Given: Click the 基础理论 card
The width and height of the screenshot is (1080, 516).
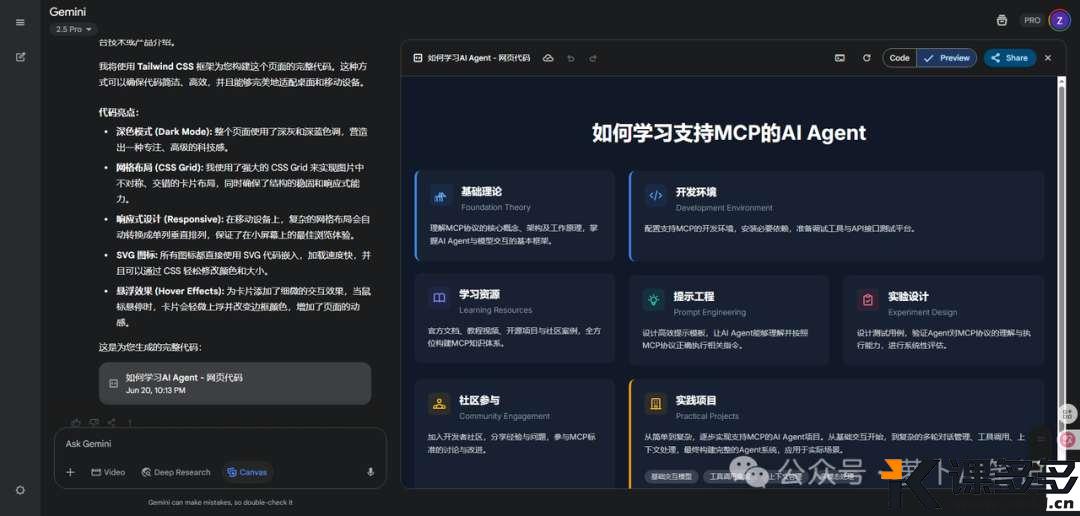Looking at the screenshot, I should (515, 216).
